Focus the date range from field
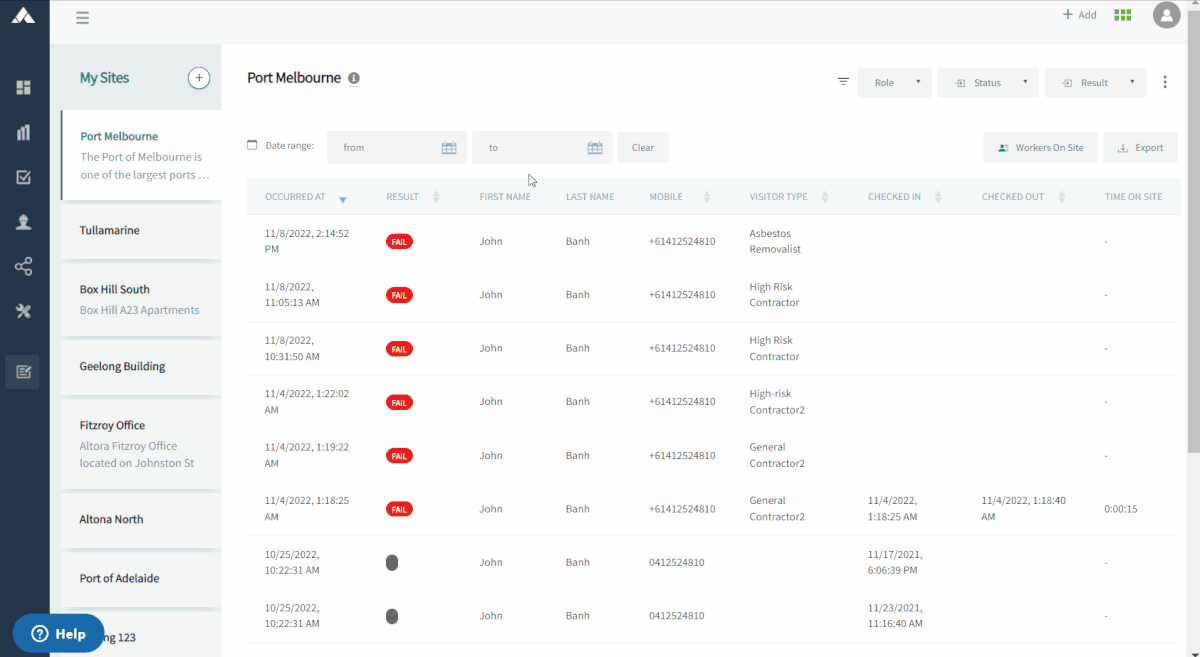This screenshot has height=657, width=1200. pyautogui.click(x=397, y=148)
